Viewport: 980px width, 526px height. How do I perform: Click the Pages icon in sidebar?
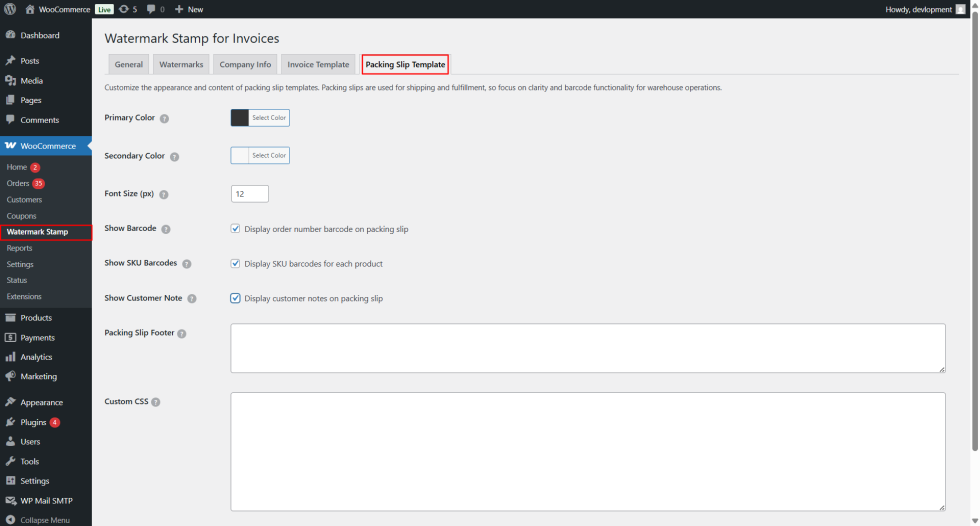coord(10,100)
